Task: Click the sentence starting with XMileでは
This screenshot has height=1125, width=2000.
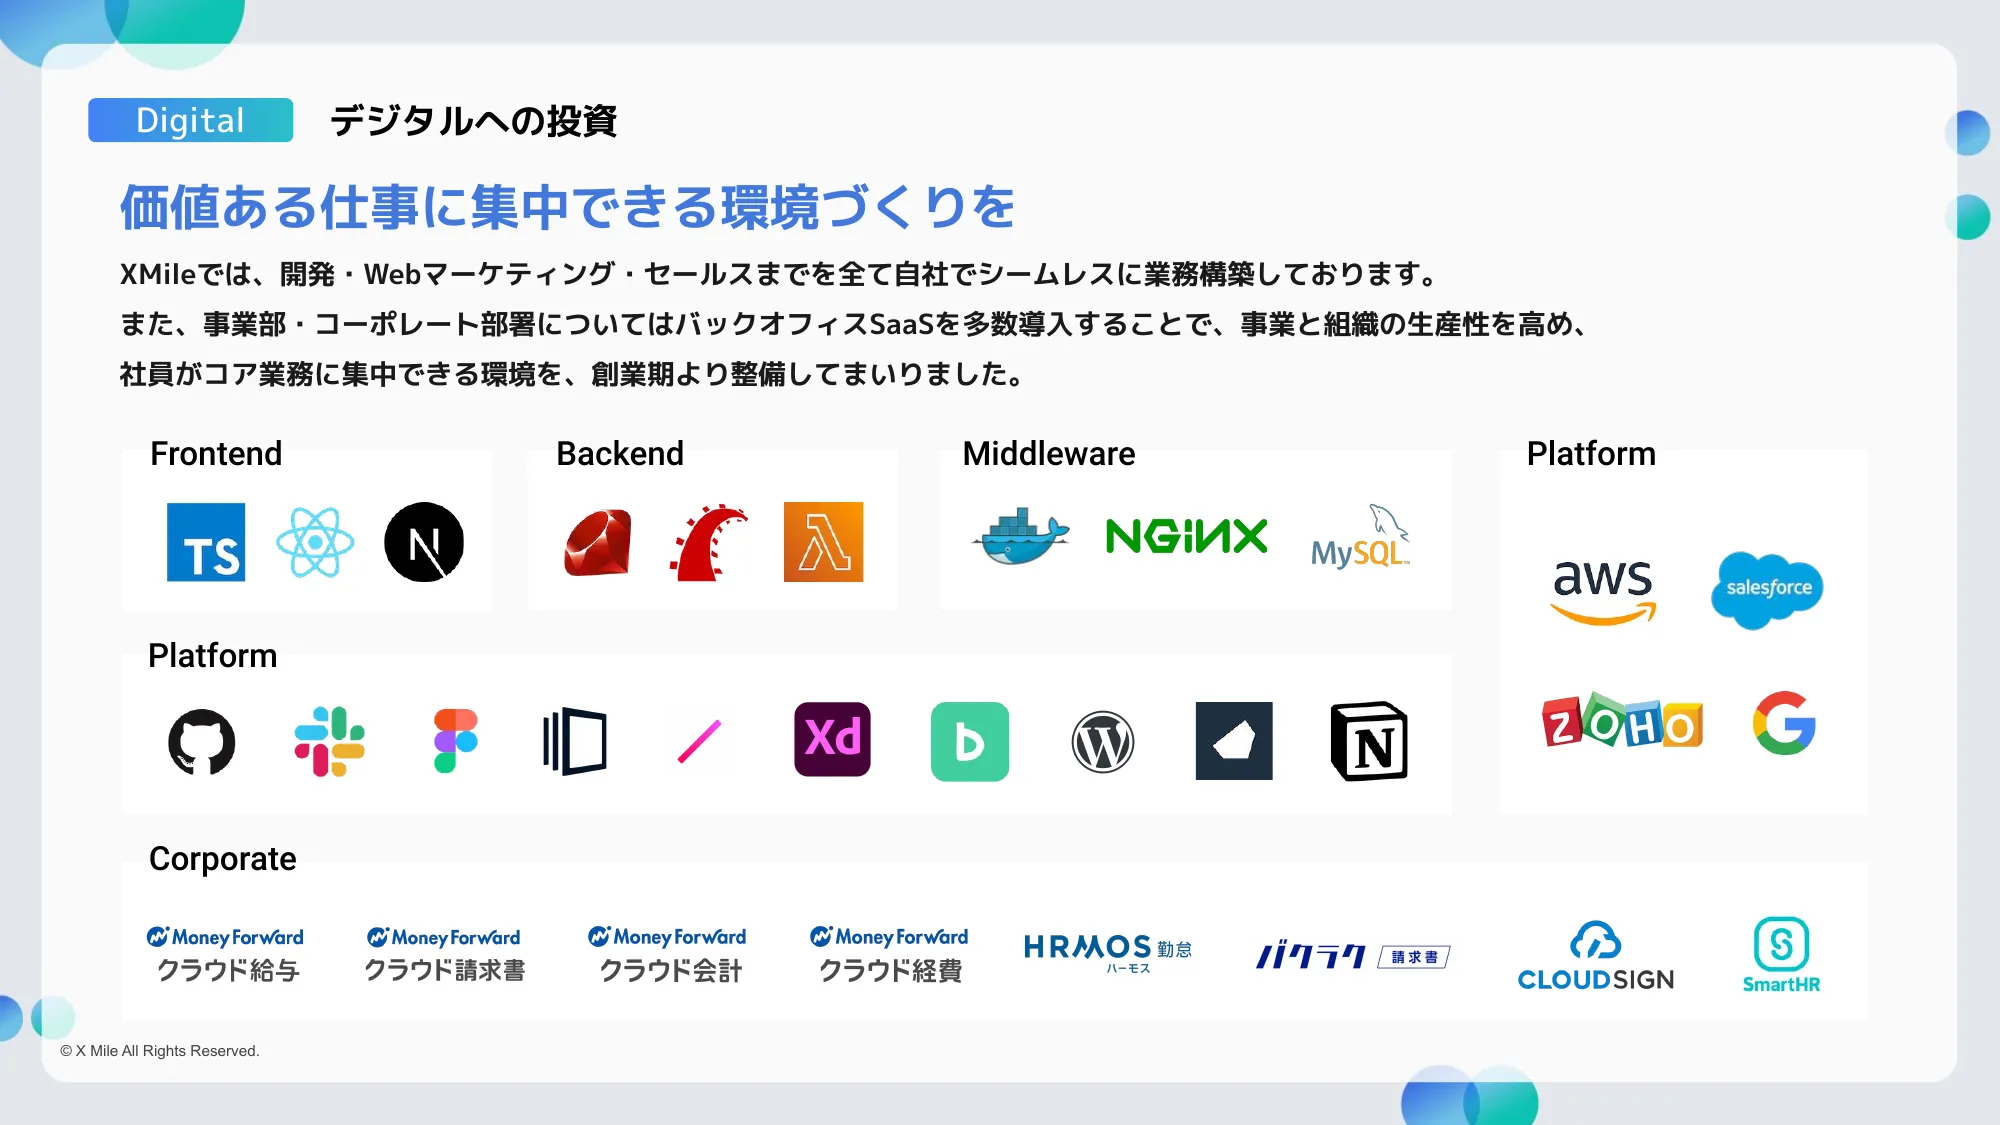Action: click(778, 274)
